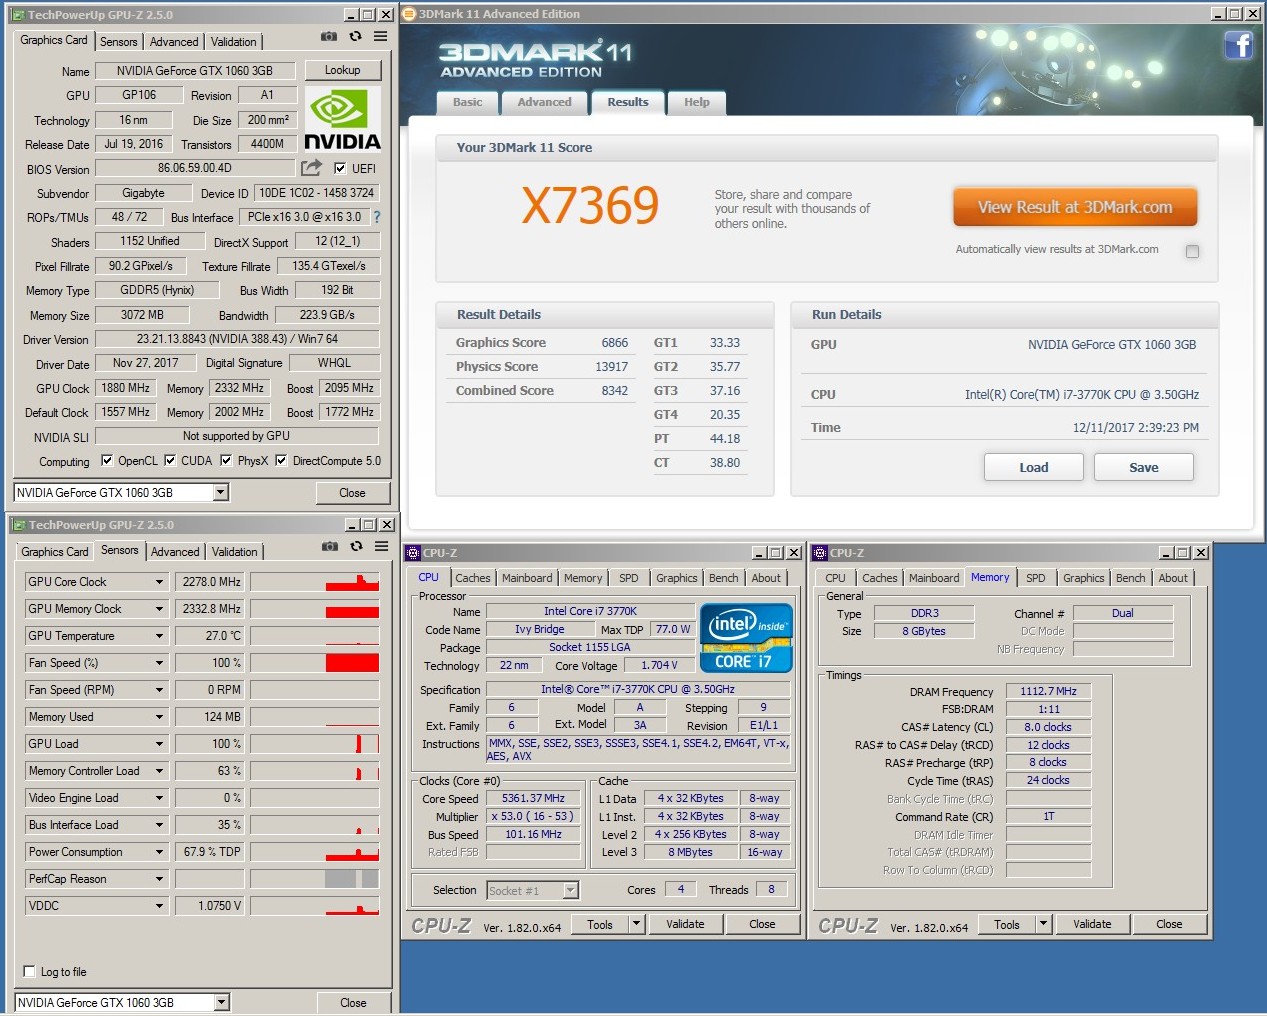Click the CPU-Z Memory window title icon
The height and width of the screenshot is (1016, 1267).
(820, 553)
